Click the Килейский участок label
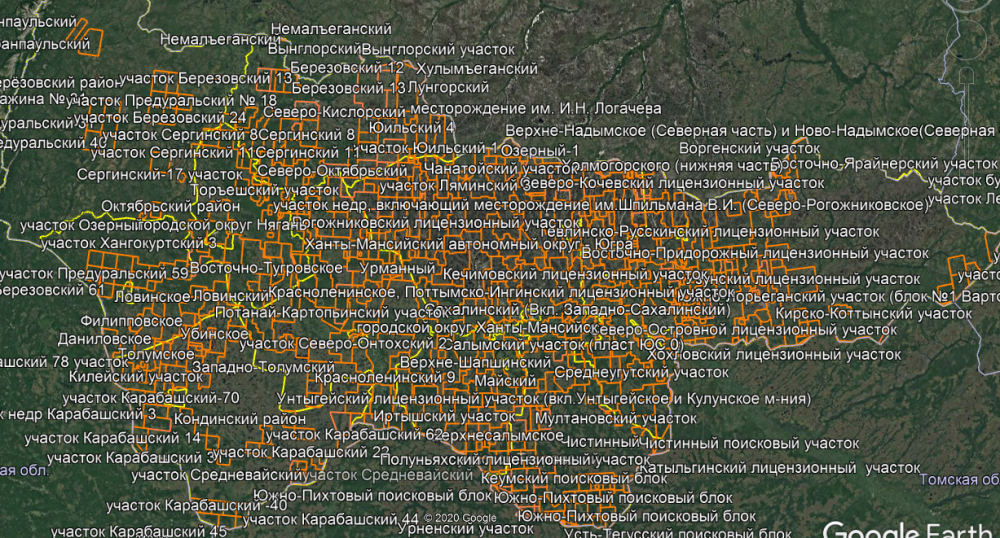Screen dimensions: 1000x538 pos(122,377)
